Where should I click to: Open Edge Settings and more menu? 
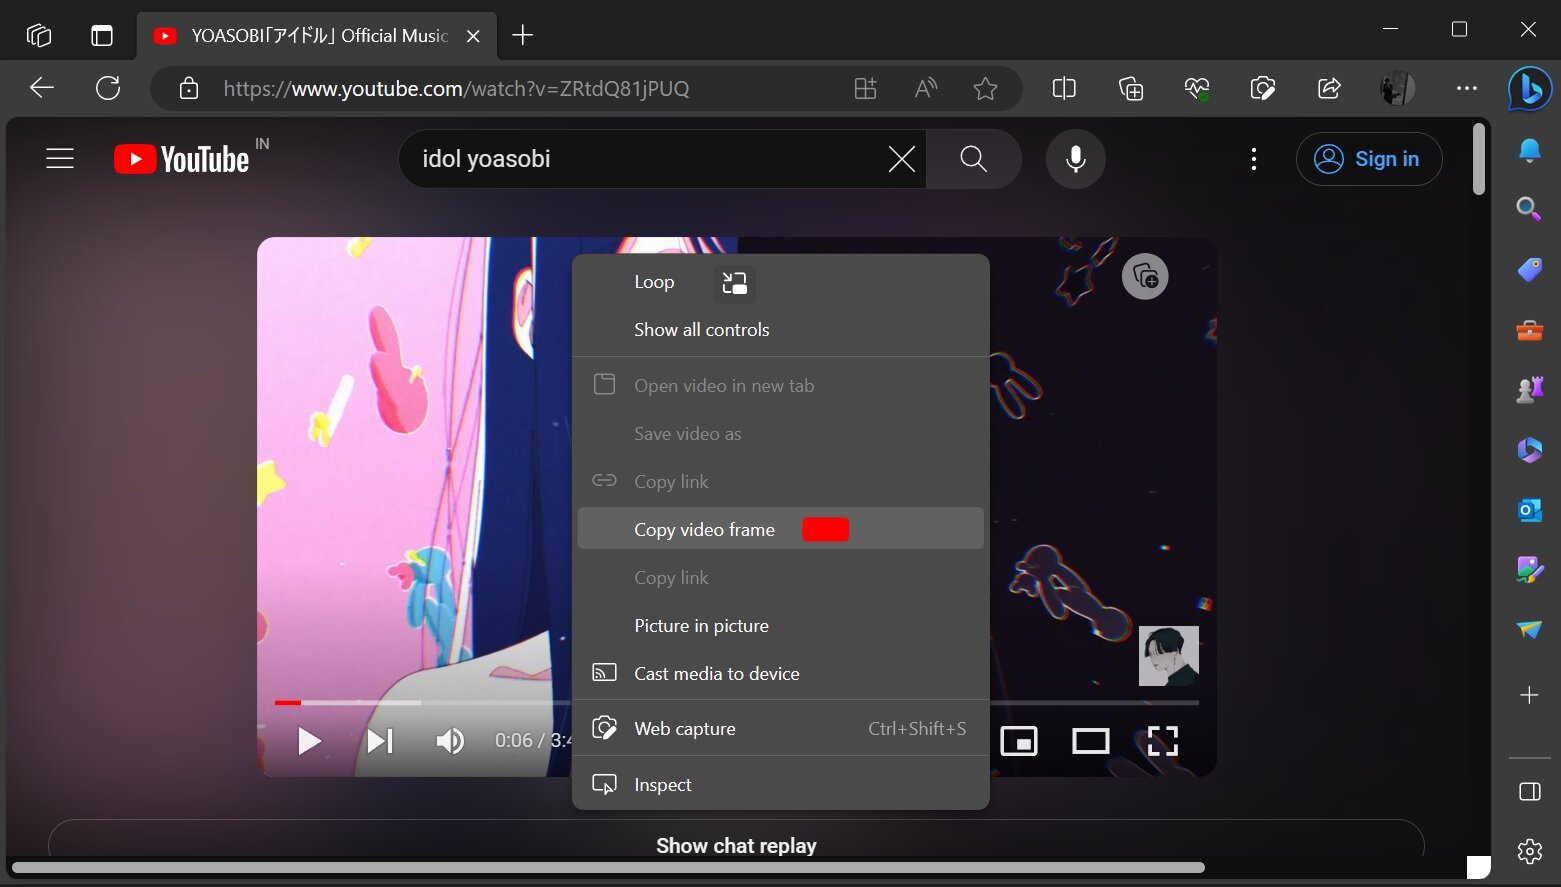[1467, 88]
